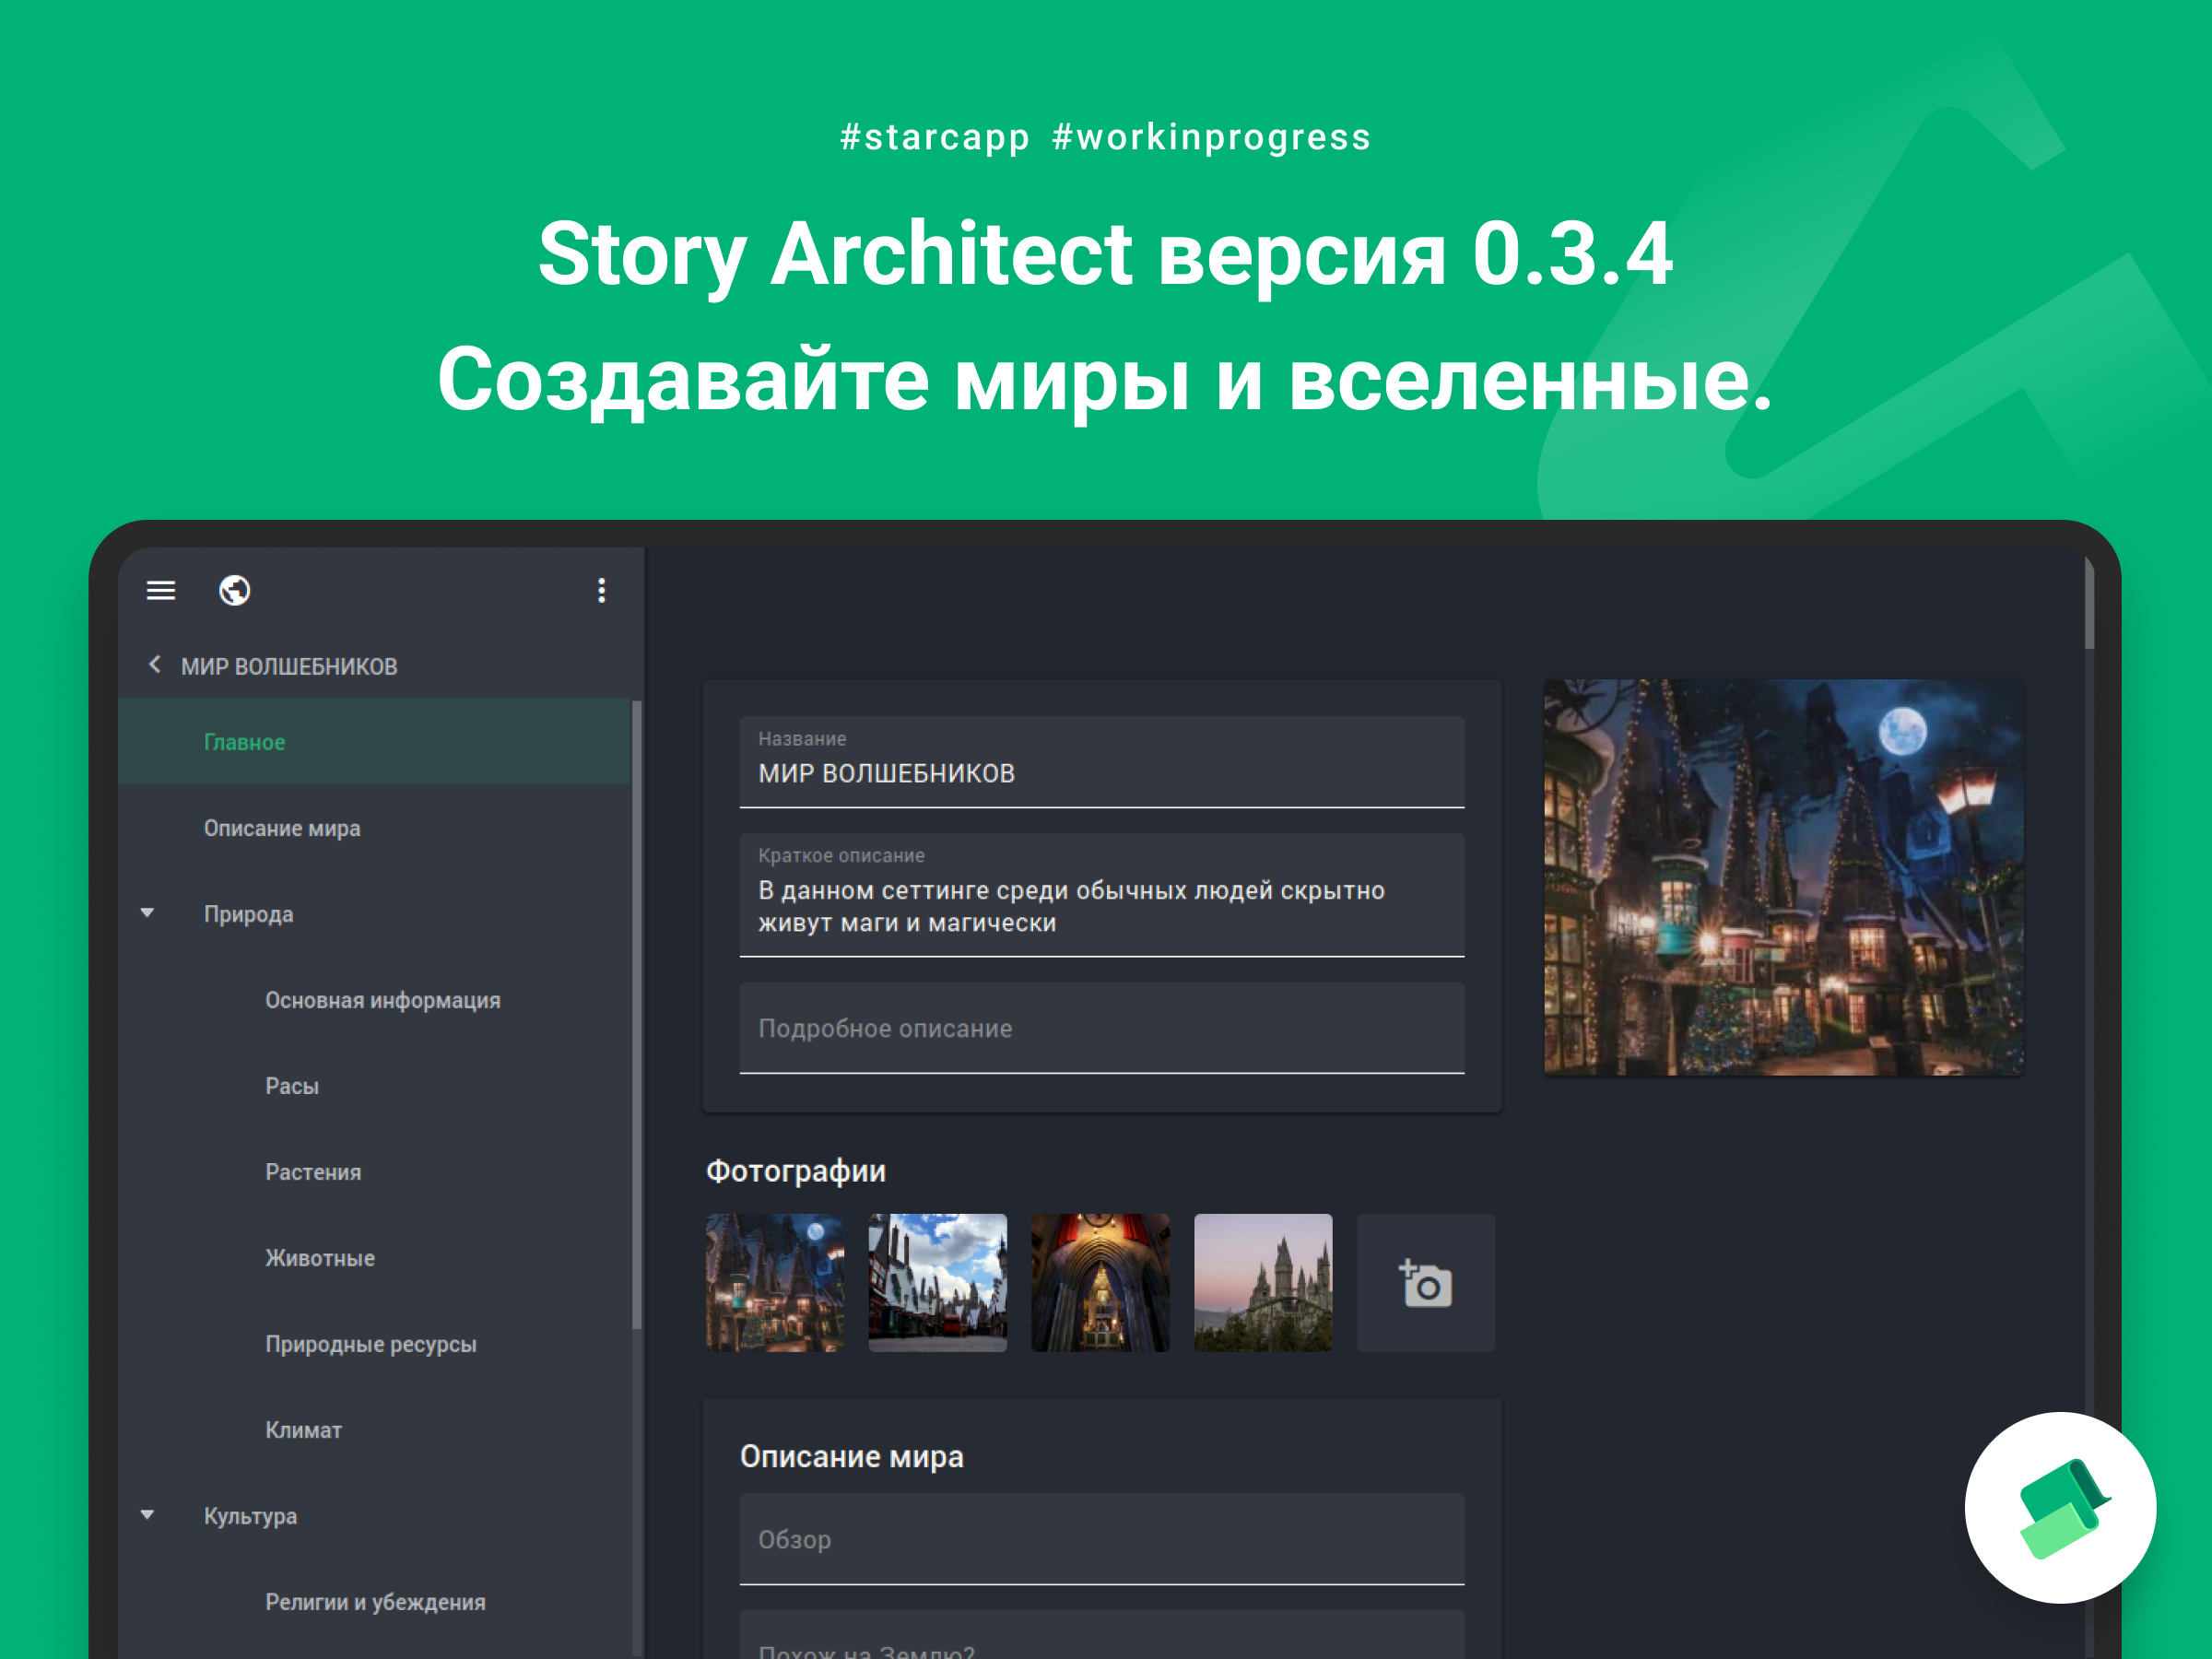
Task: Click the main content scrollbar
Action: [x=2089, y=603]
